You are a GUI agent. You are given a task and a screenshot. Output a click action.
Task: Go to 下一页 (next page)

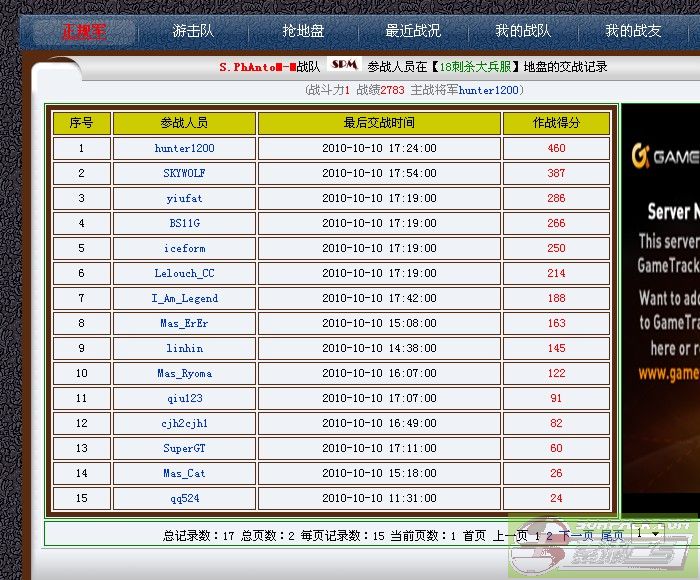(576, 536)
